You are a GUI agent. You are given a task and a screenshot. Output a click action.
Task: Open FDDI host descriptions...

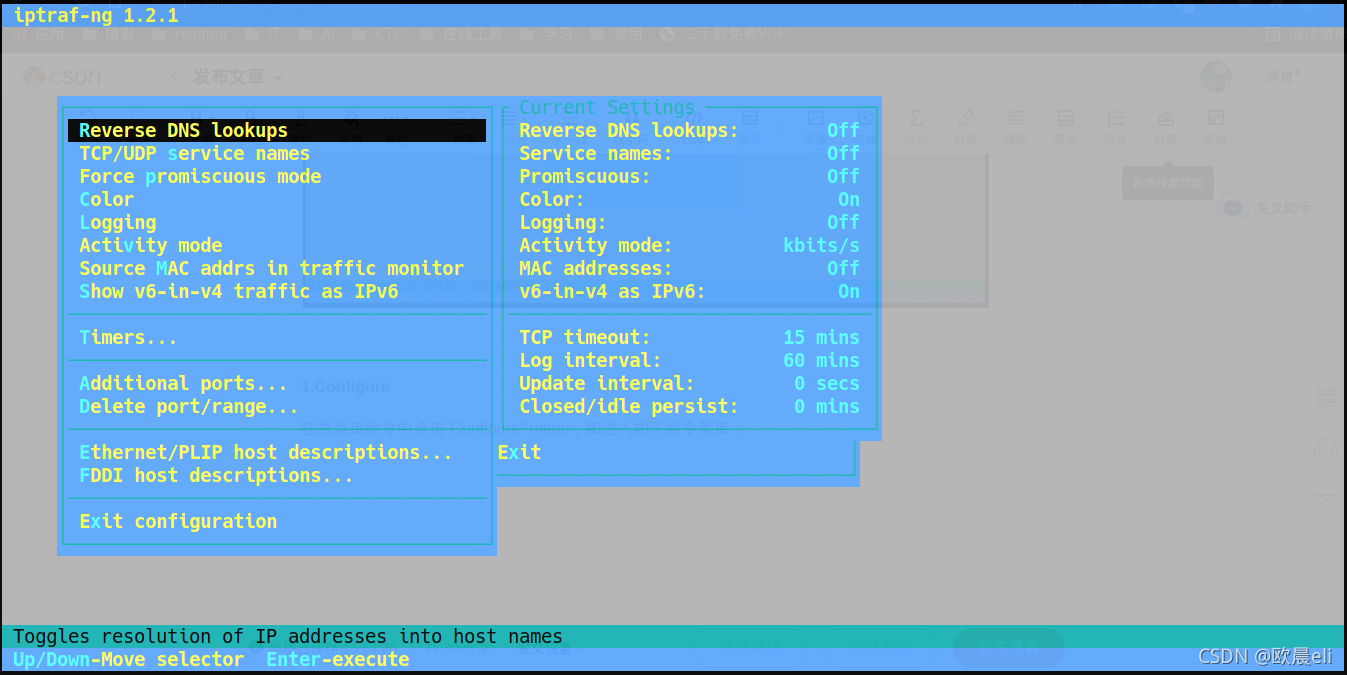click(216, 475)
